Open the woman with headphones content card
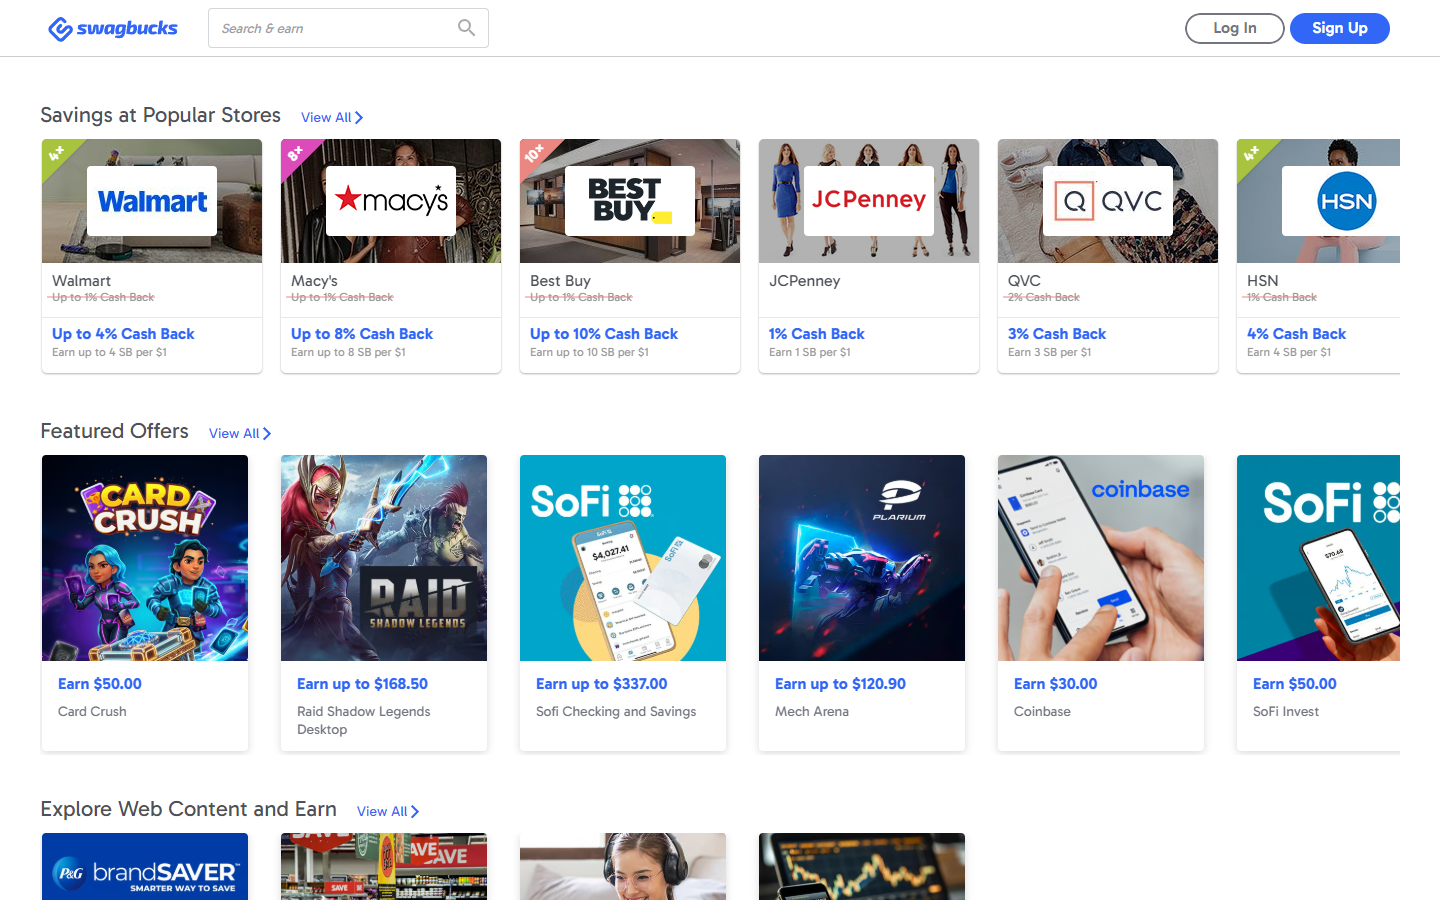The width and height of the screenshot is (1440, 900). point(623,866)
